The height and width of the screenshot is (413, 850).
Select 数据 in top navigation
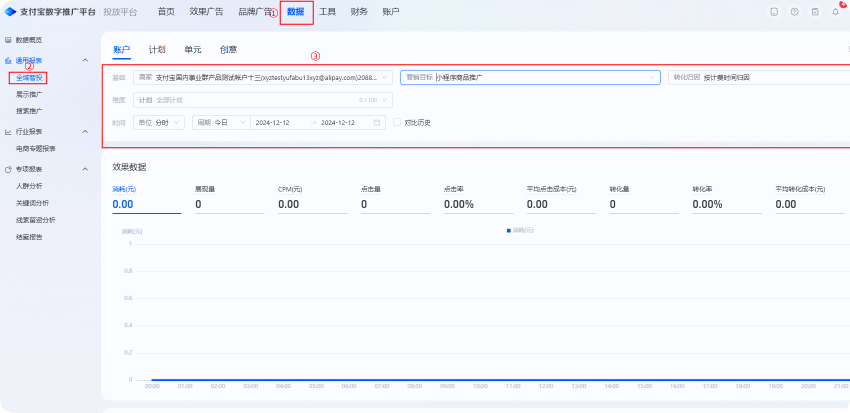(296, 12)
